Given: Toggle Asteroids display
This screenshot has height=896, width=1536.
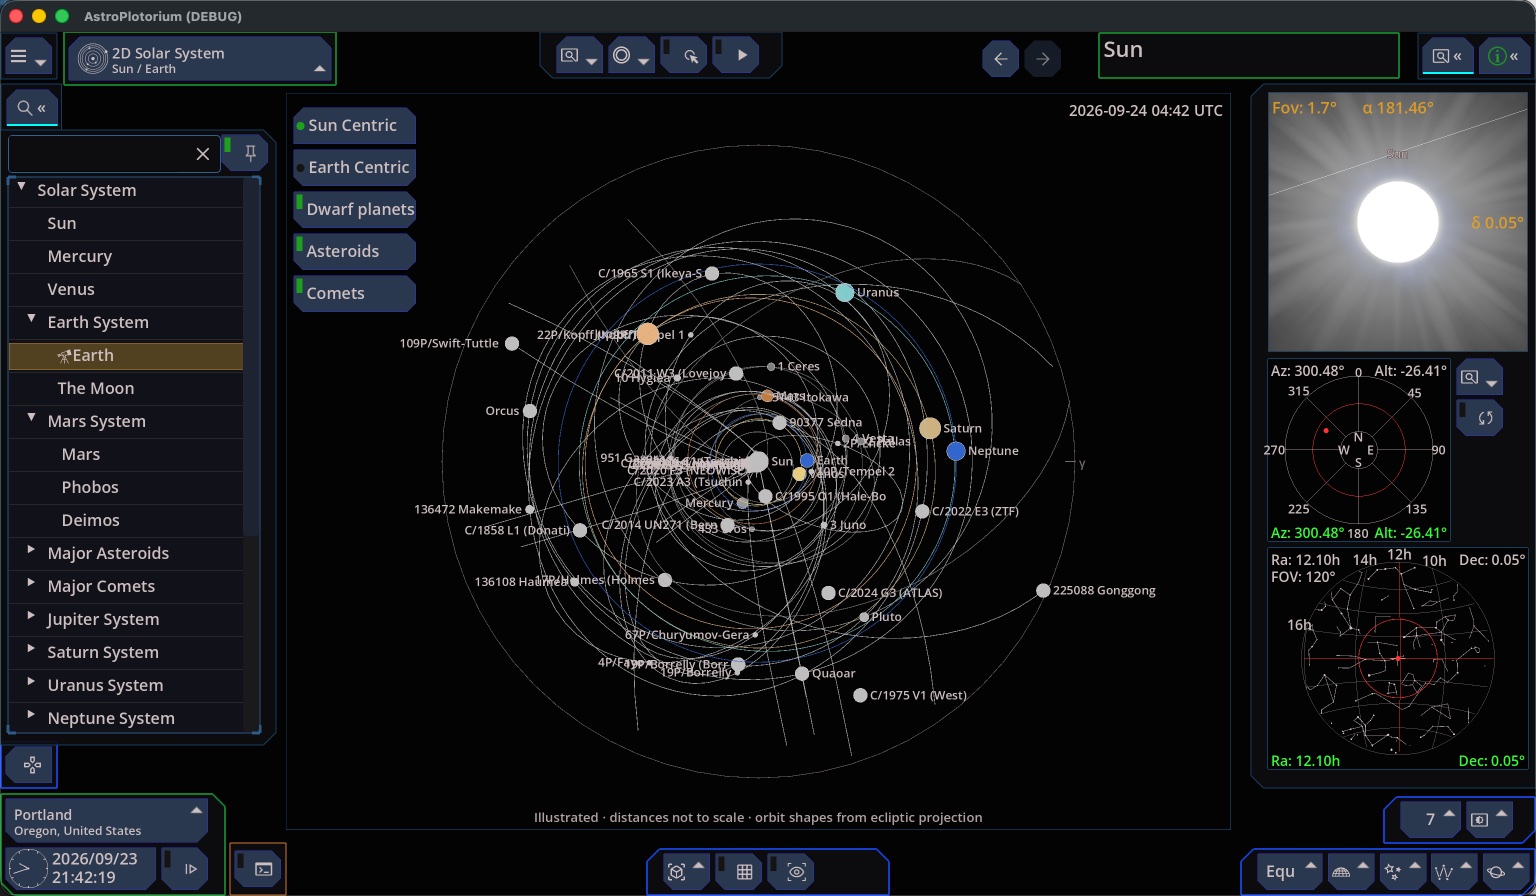Looking at the screenshot, I should (354, 252).
